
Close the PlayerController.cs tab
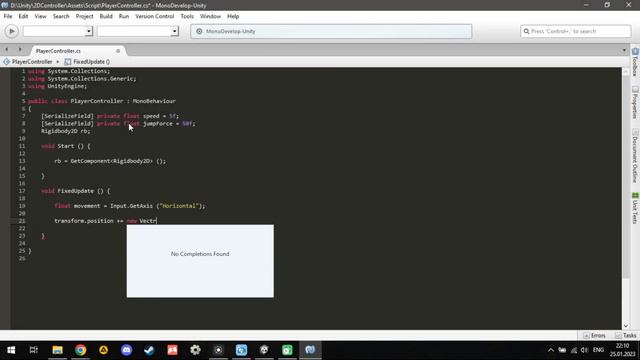click(118, 51)
